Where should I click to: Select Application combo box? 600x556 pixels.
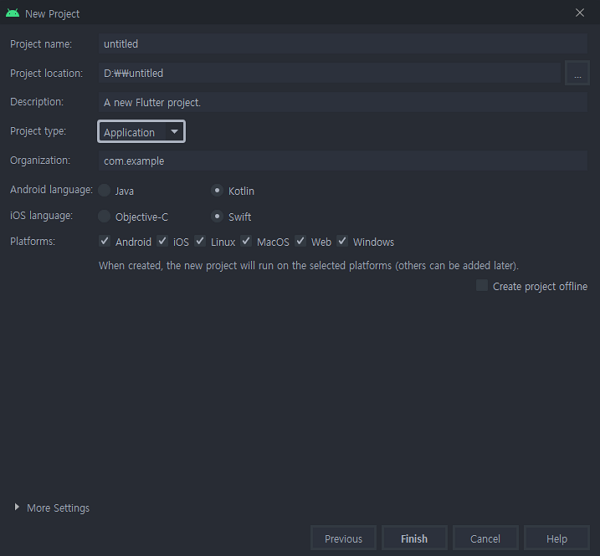click(x=141, y=132)
